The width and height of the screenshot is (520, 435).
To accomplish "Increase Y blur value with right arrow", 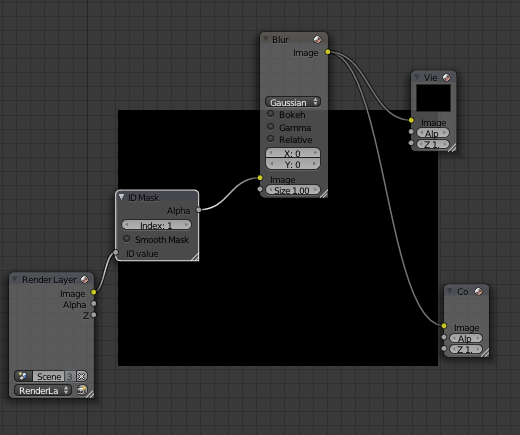I will click(x=315, y=164).
